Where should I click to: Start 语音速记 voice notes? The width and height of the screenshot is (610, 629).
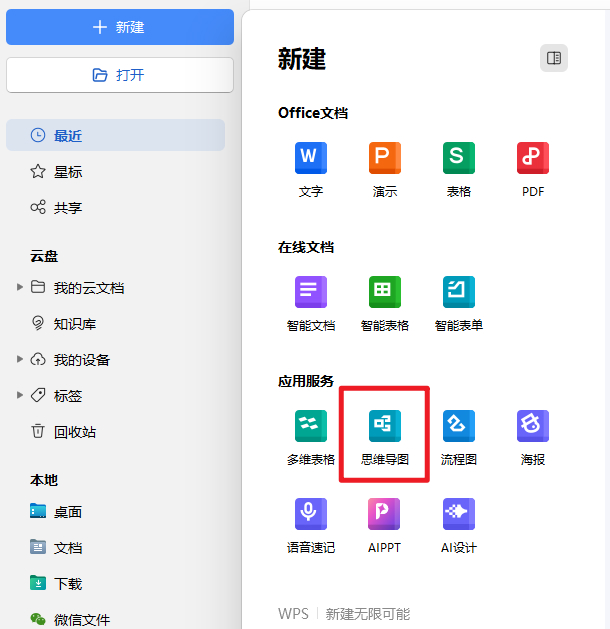click(311, 526)
